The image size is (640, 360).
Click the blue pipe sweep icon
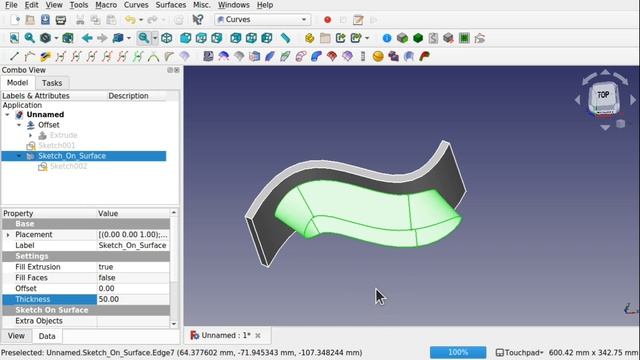(x=316, y=56)
